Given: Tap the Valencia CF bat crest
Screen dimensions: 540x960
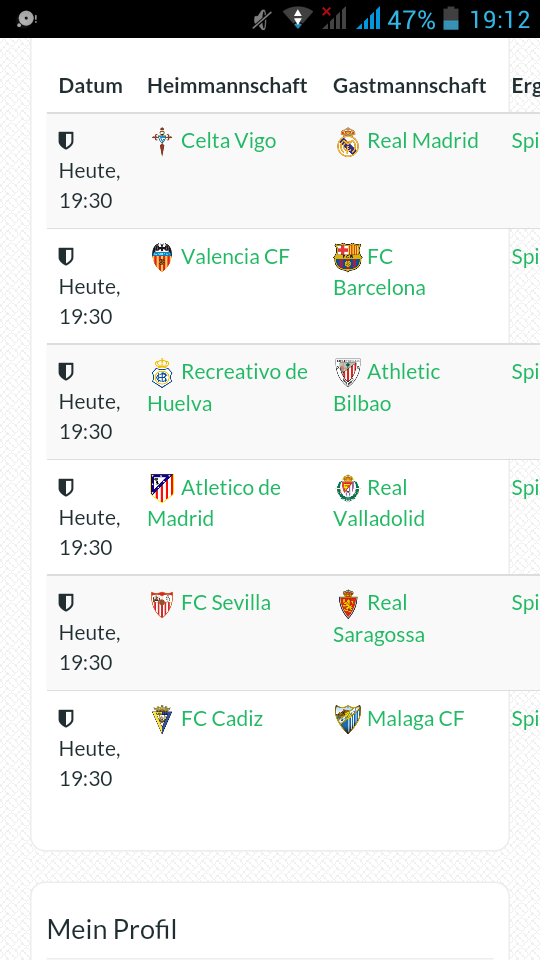Looking at the screenshot, I should [162, 257].
